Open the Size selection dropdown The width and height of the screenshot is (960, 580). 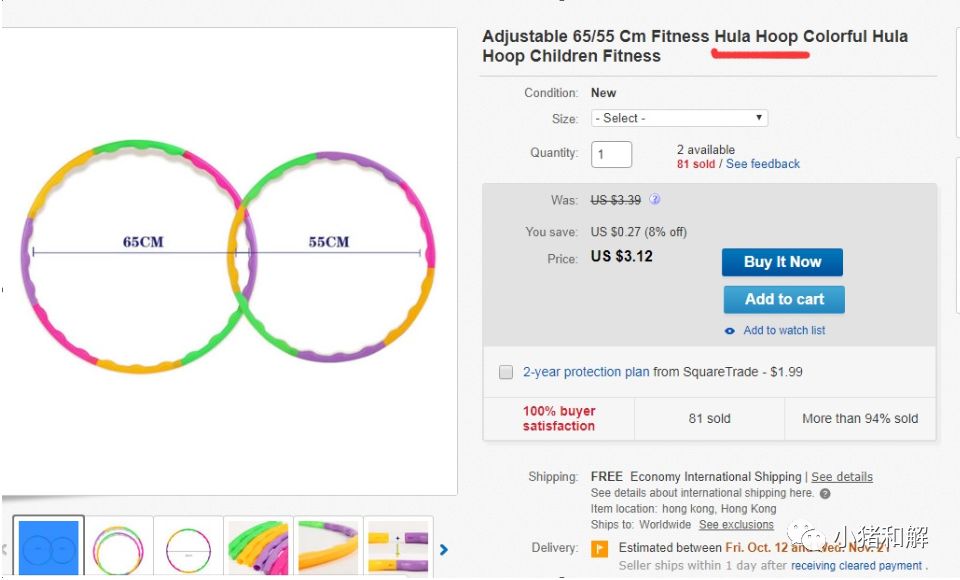click(679, 118)
